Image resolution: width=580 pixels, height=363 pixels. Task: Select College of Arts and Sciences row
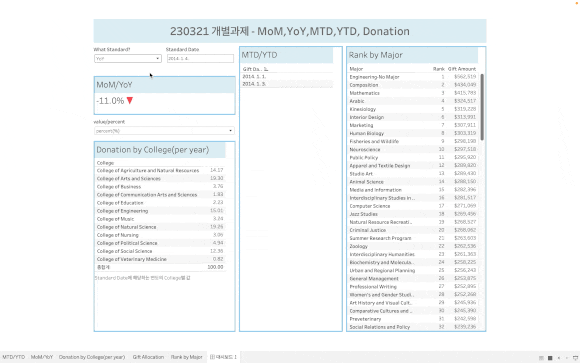coord(160,179)
